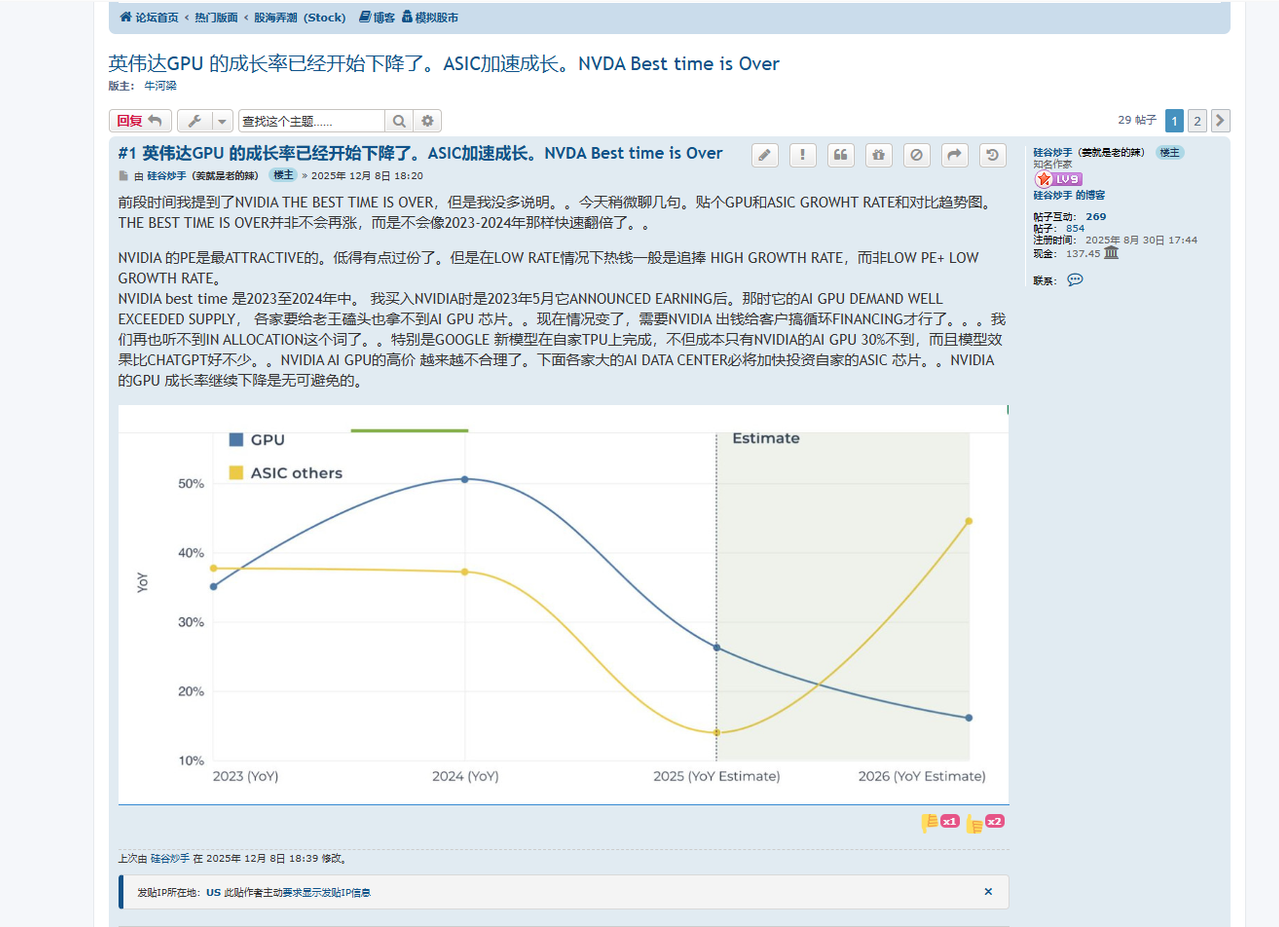The image size is (1279, 927).
Task: Select page 1 in pagination
Action: point(1174,121)
